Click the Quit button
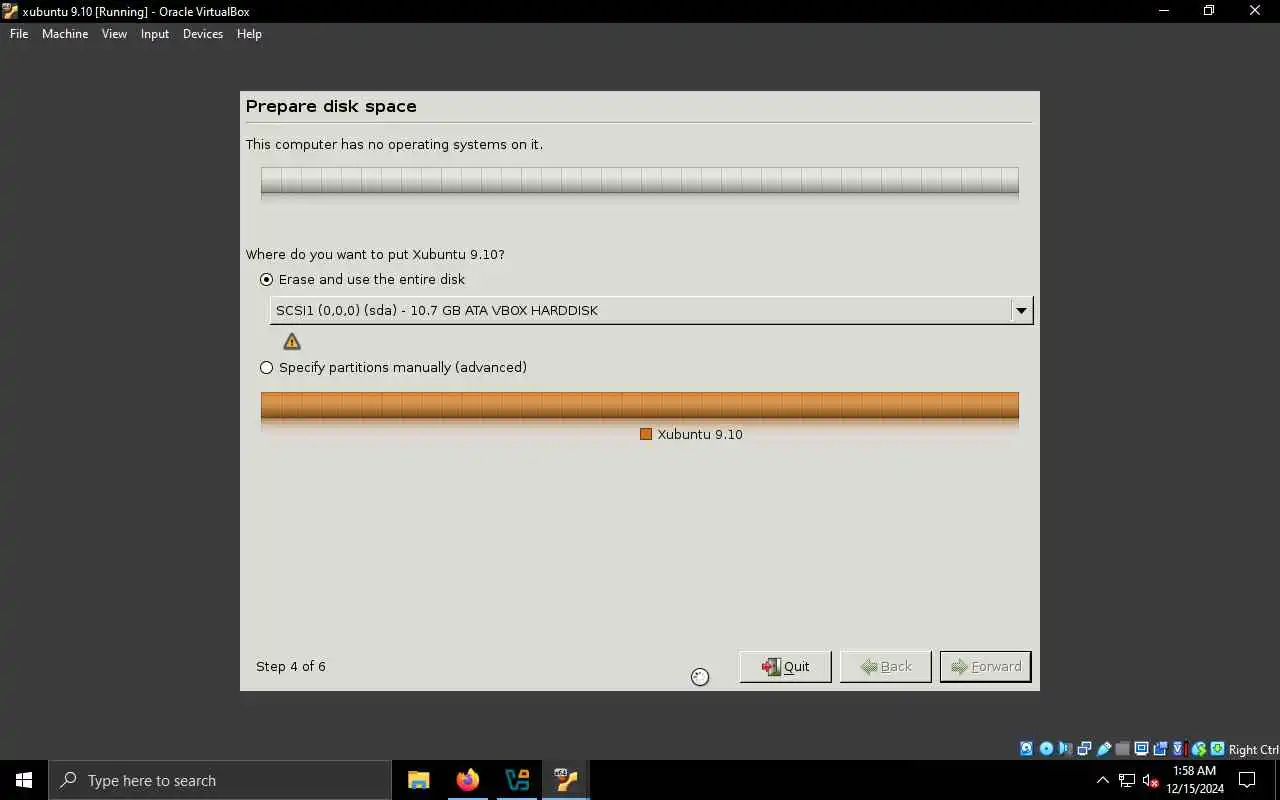 coord(785,667)
